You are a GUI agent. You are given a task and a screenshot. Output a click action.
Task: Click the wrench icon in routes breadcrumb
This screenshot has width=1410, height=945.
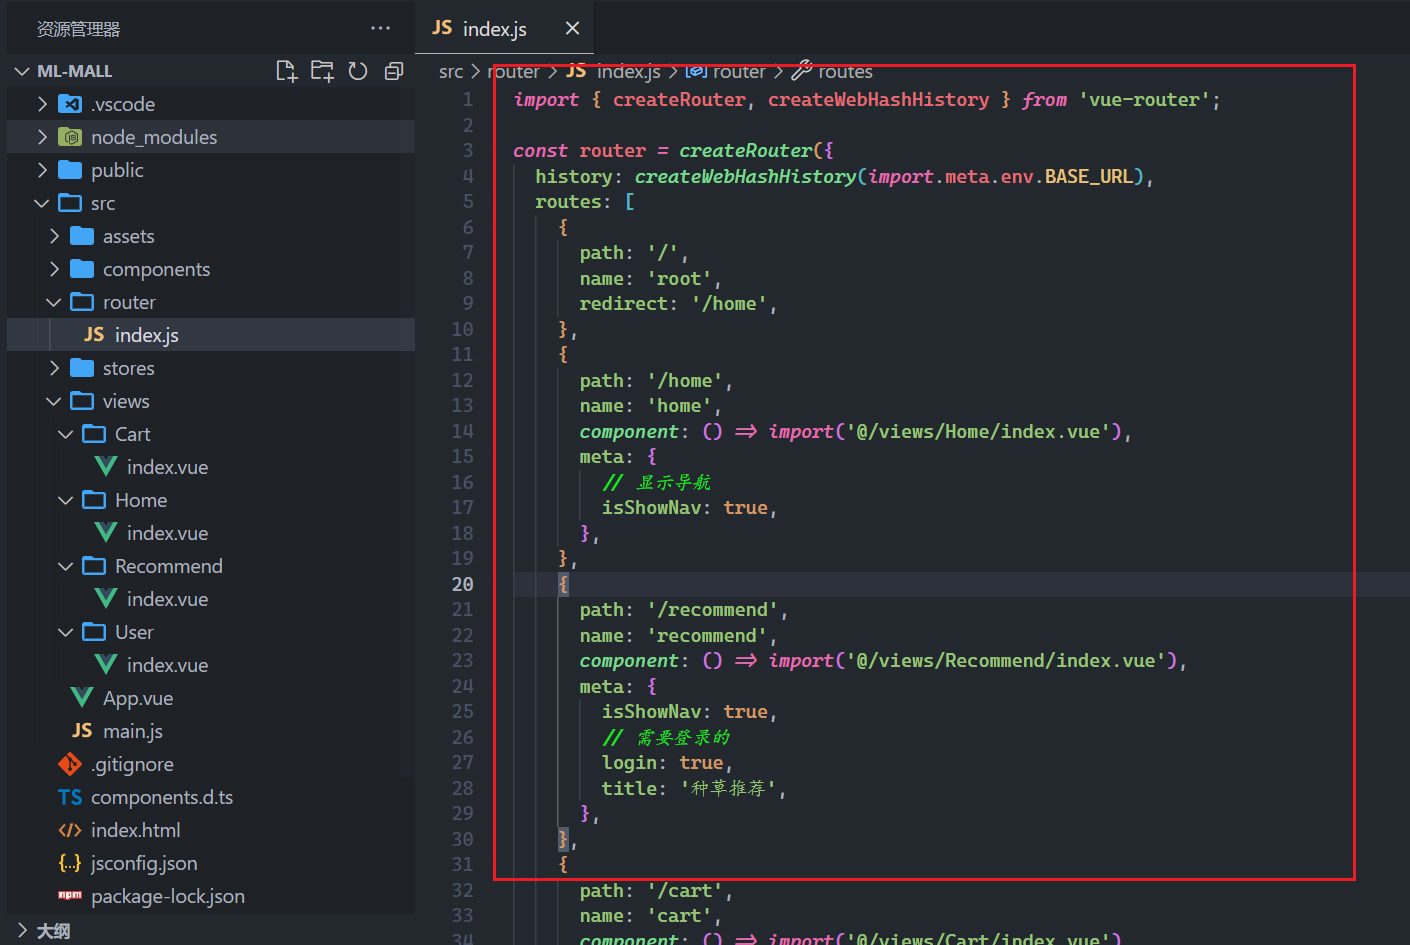click(802, 70)
